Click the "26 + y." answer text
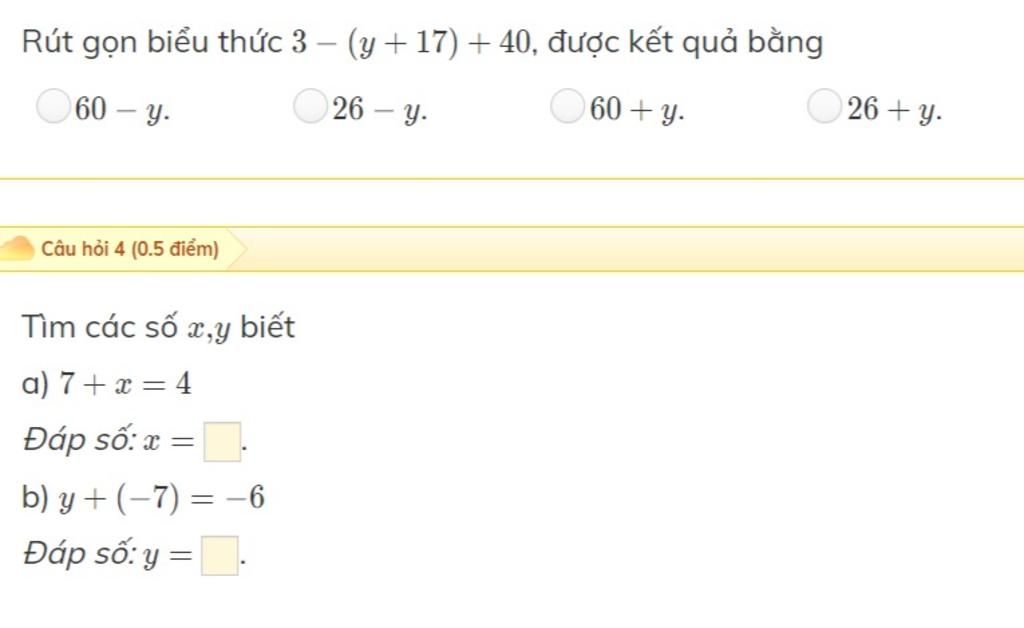 pyautogui.click(x=894, y=109)
